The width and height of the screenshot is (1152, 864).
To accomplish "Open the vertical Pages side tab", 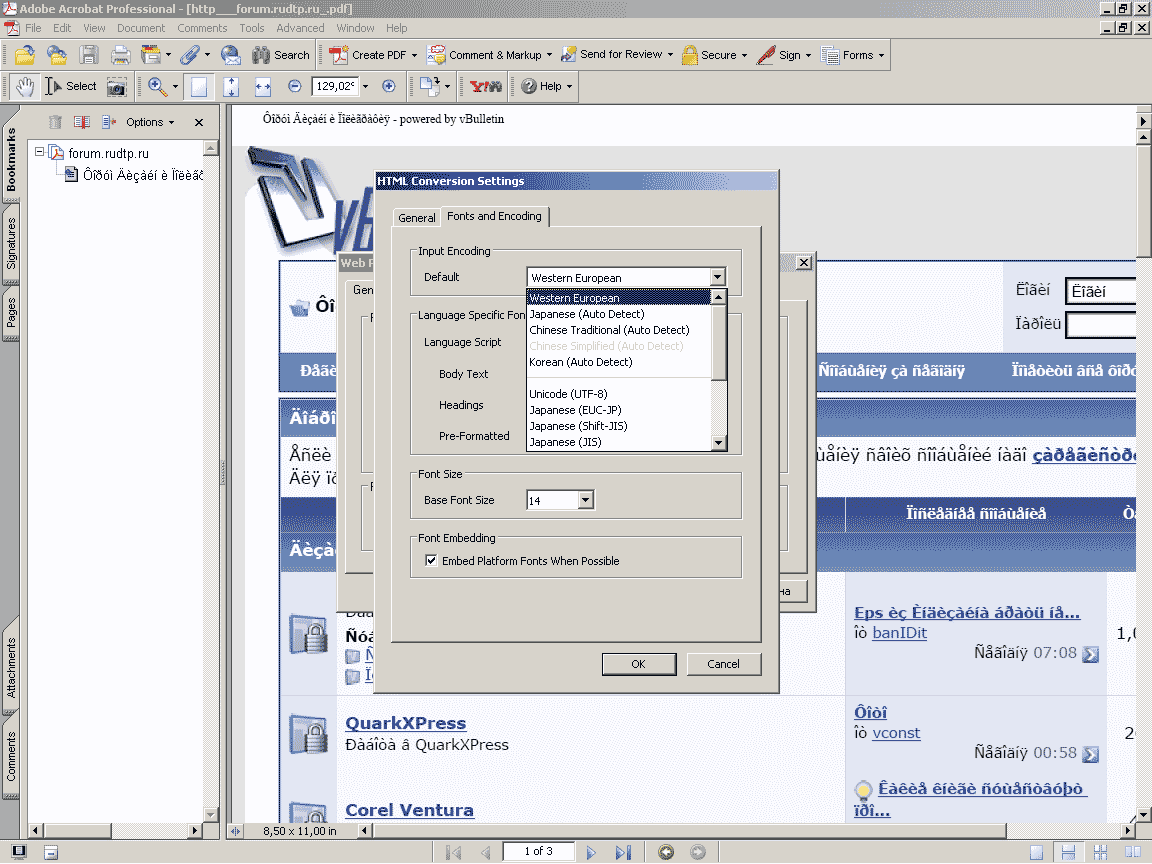I will pos(11,312).
